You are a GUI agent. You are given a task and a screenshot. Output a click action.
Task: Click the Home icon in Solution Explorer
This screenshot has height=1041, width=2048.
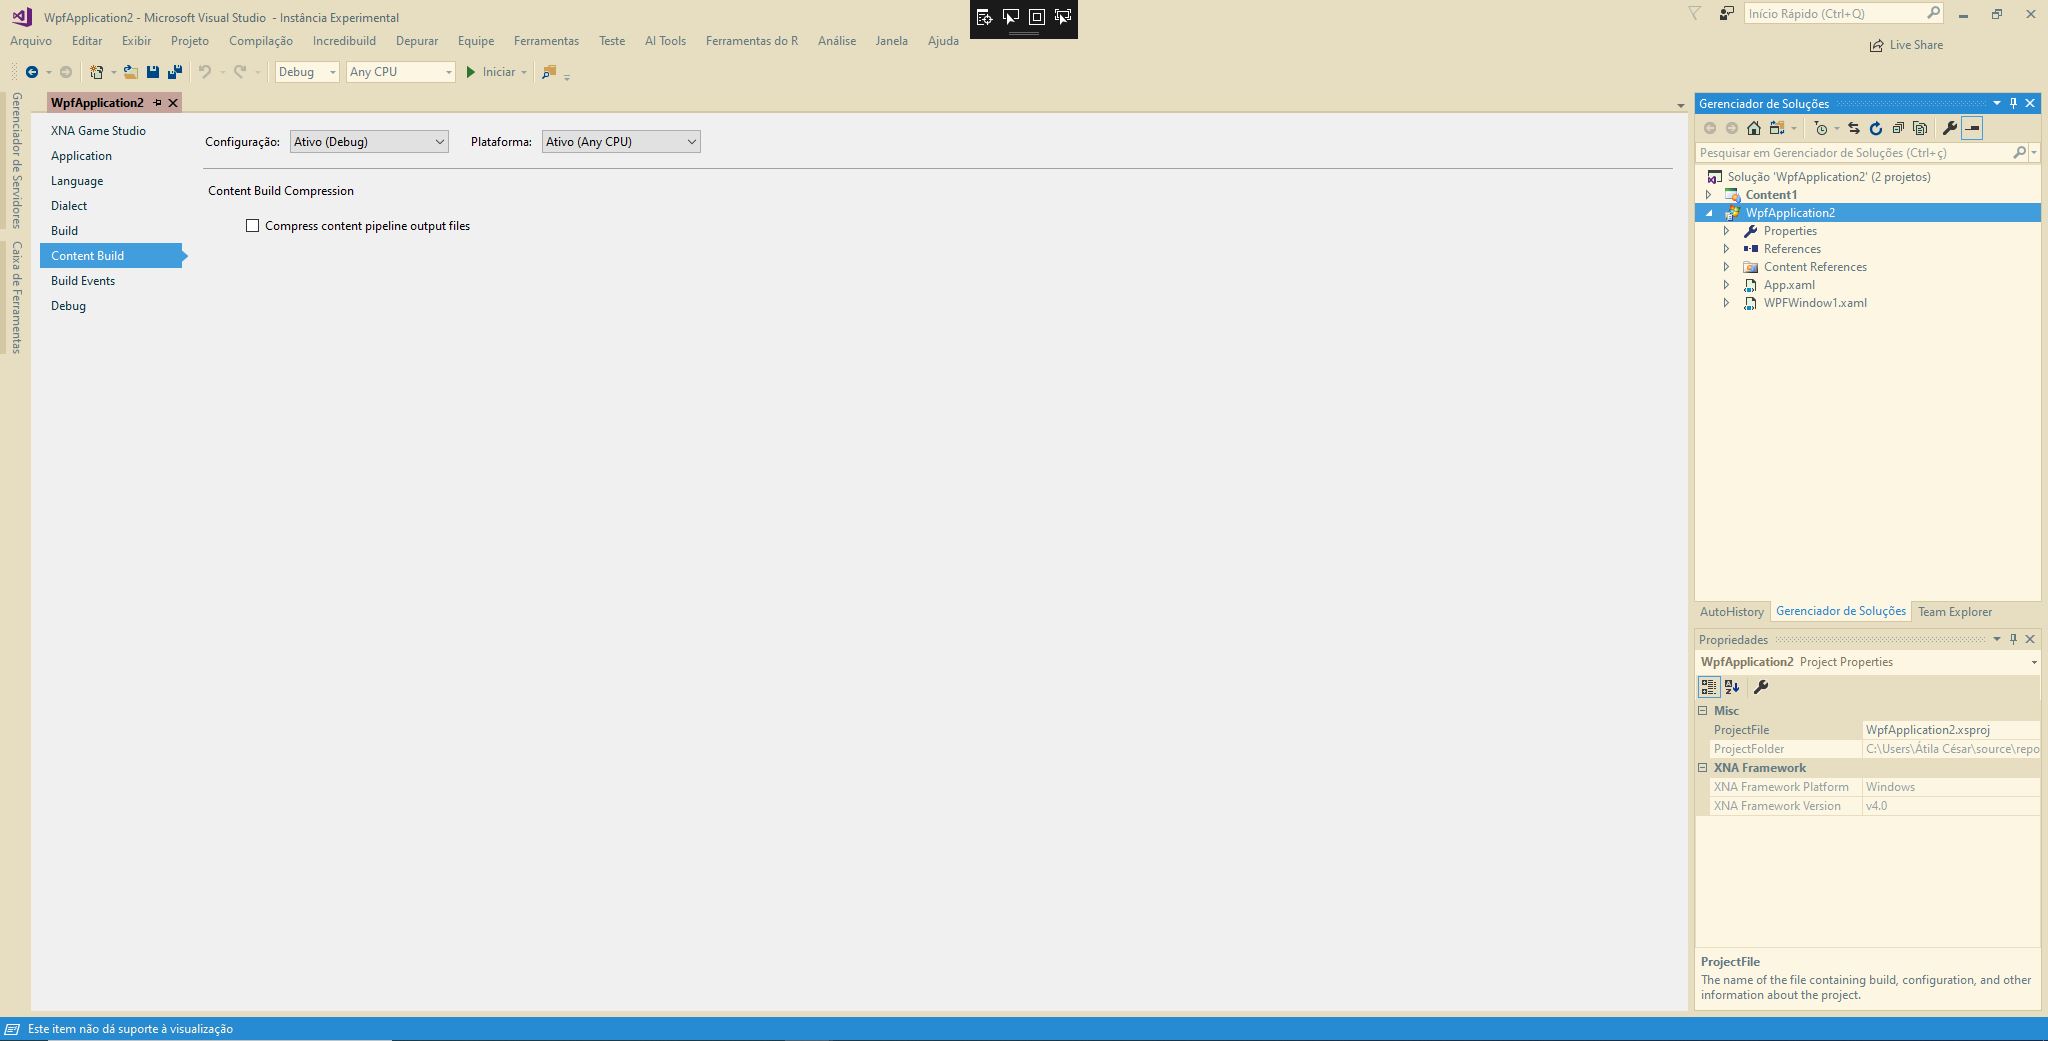[1752, 128]
